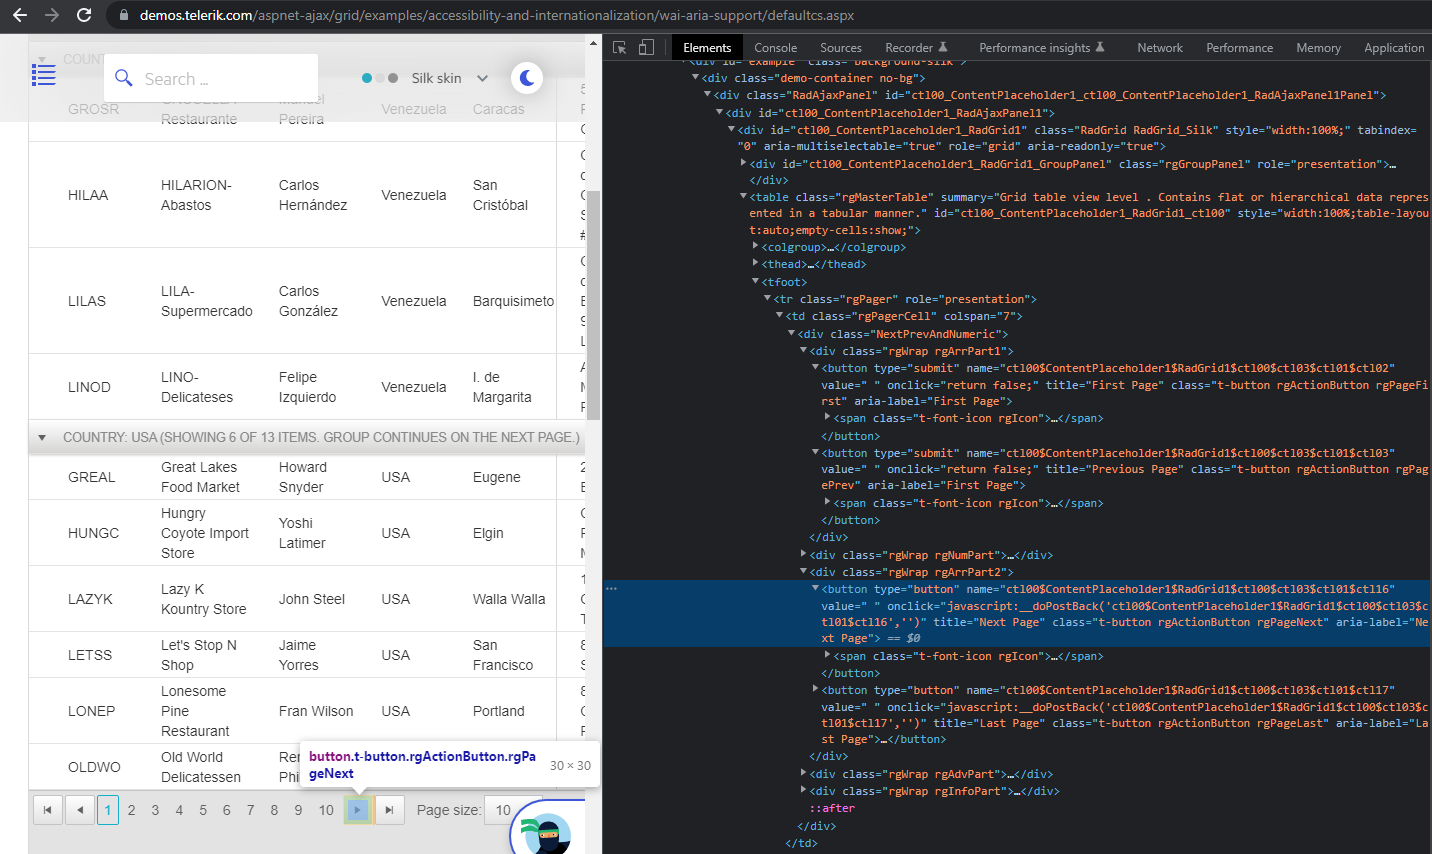Viewport: 1432px width, 854px height.
Task: Expand the colgroup node
Action: [756, 246]
